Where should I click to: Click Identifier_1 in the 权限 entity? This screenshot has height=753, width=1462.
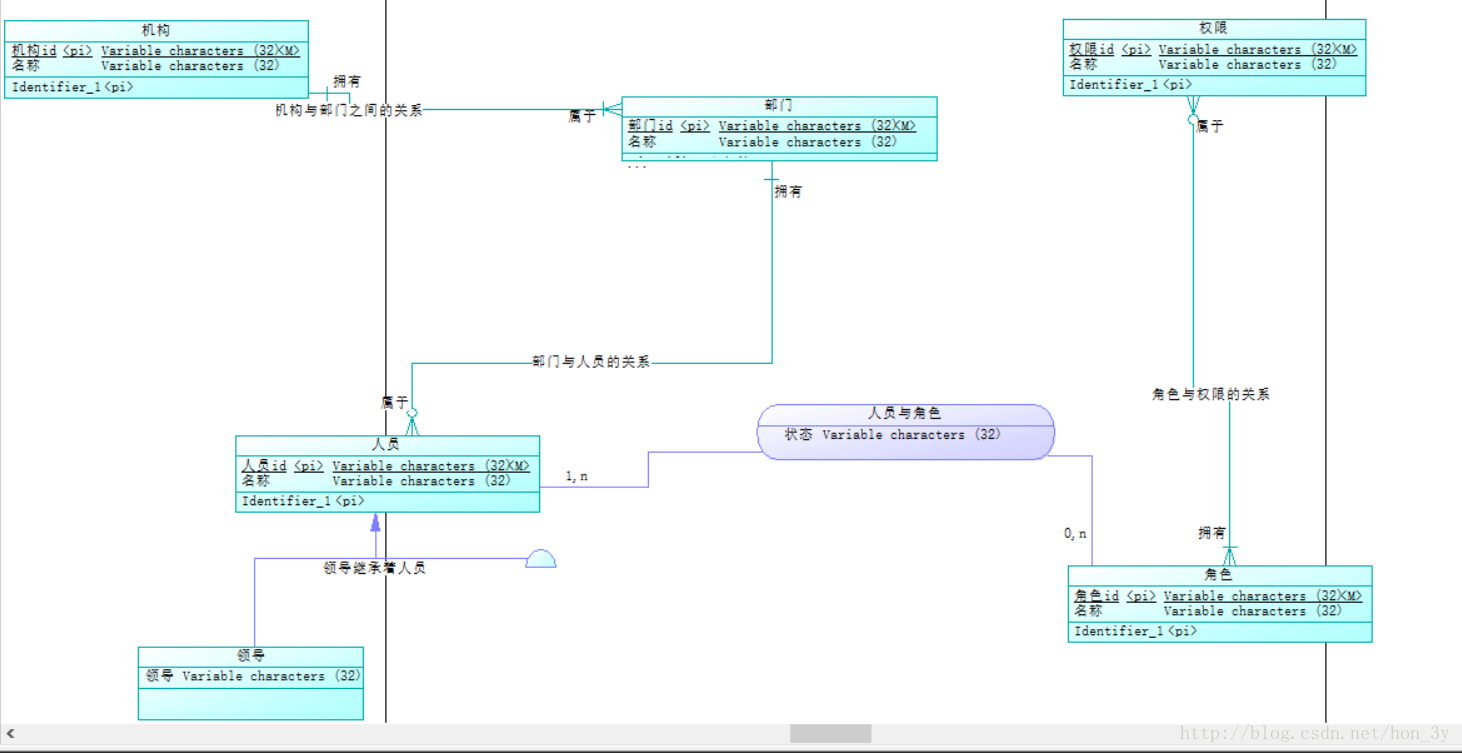pos(1130,85)
